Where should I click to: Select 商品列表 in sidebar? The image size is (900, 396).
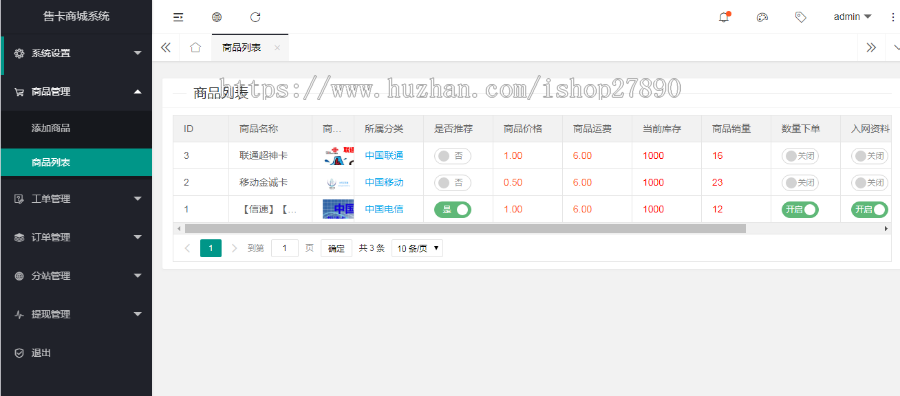[x=76, y=162]
